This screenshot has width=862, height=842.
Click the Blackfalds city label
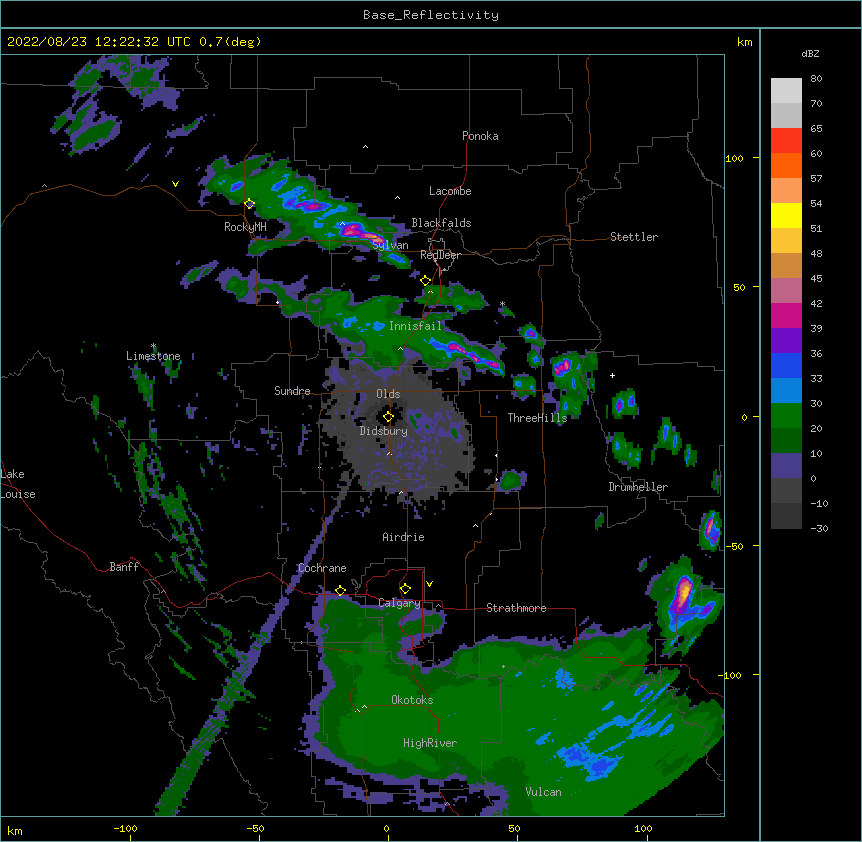441,223
